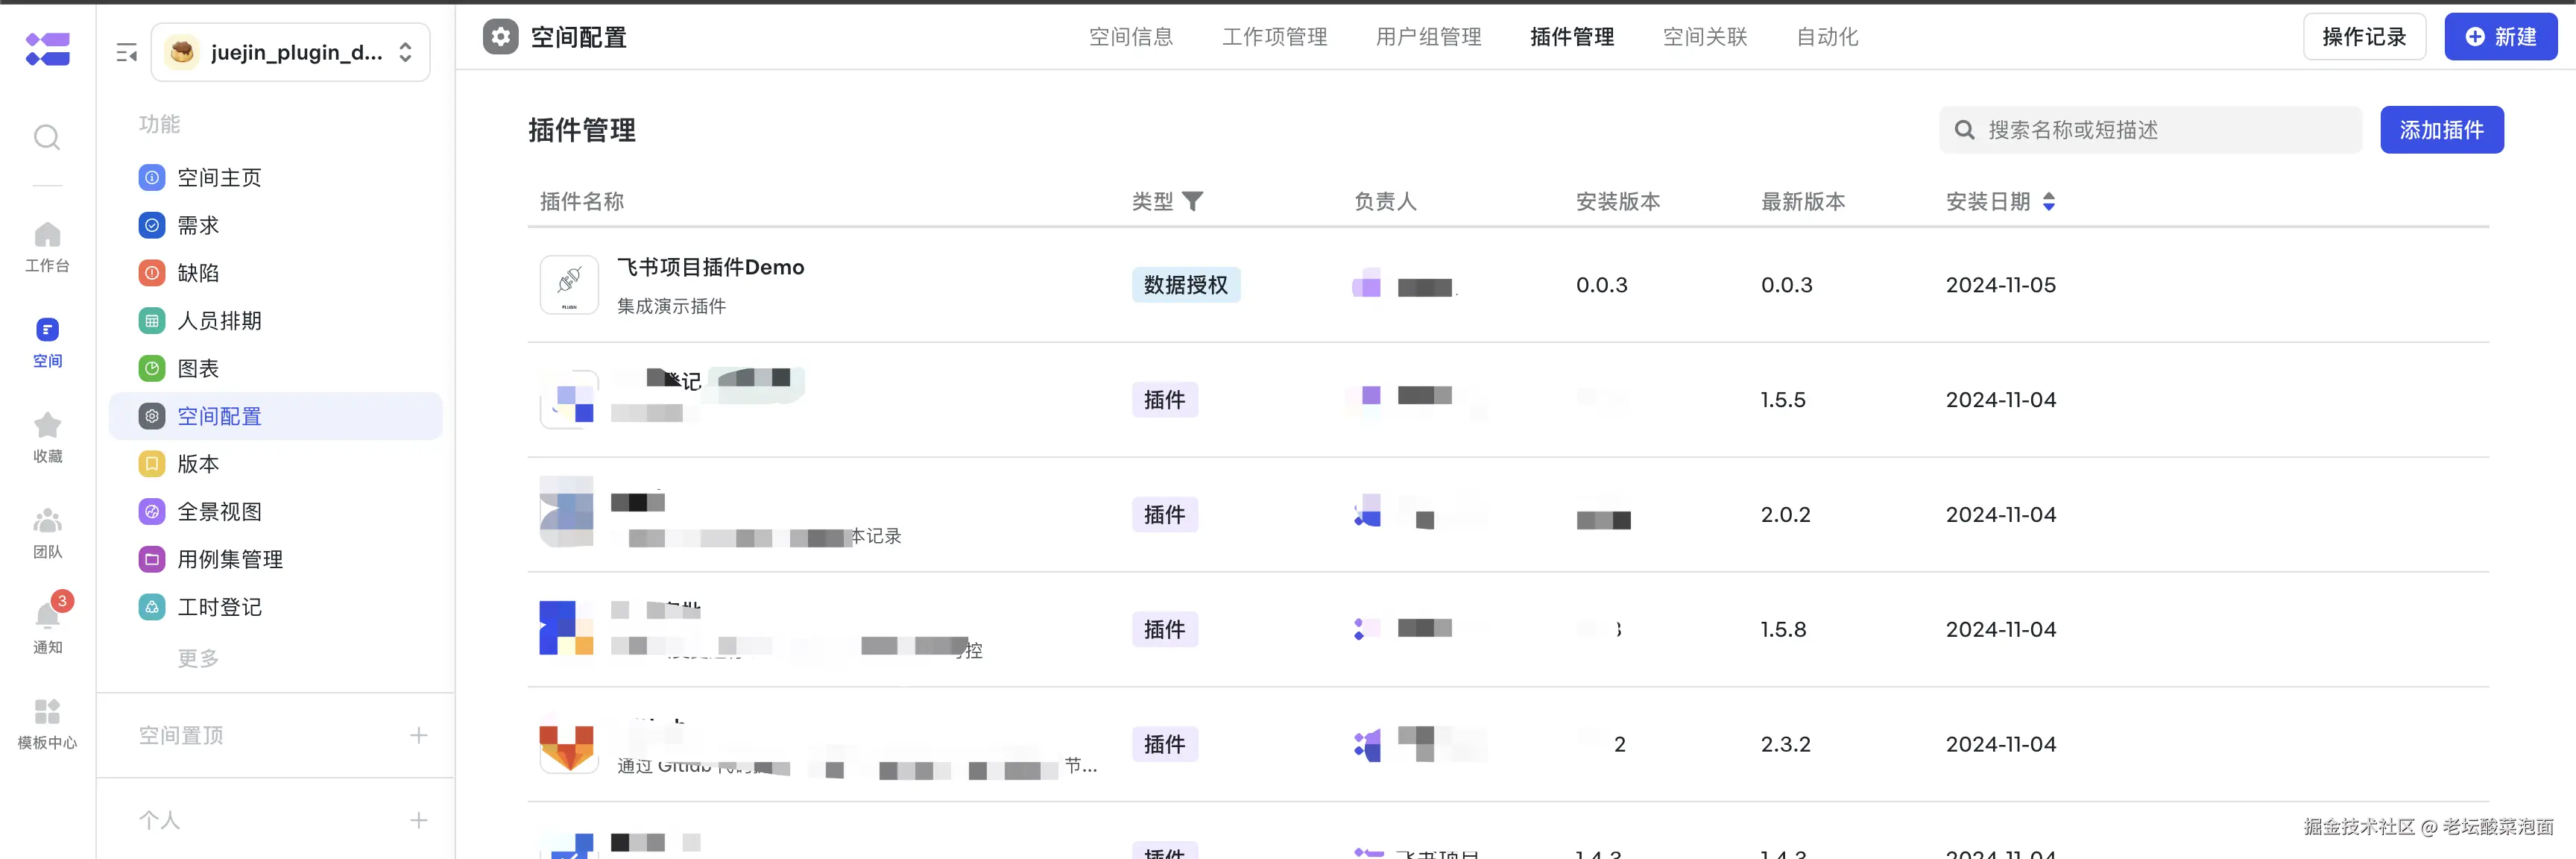Click the 添加插件 button
The width and height of the screenshot is (2576, 859).
(2441, 130)
